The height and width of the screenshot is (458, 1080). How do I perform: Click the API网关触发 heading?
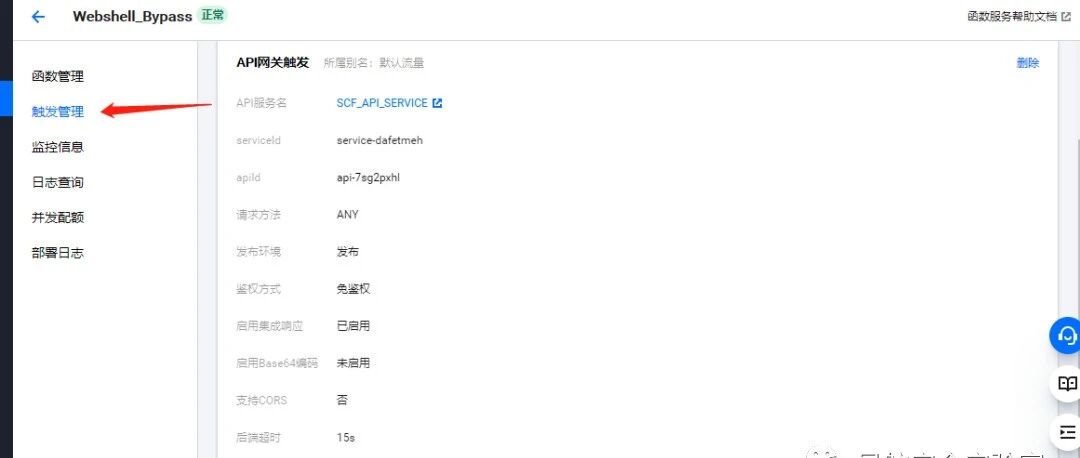[273, 63]
